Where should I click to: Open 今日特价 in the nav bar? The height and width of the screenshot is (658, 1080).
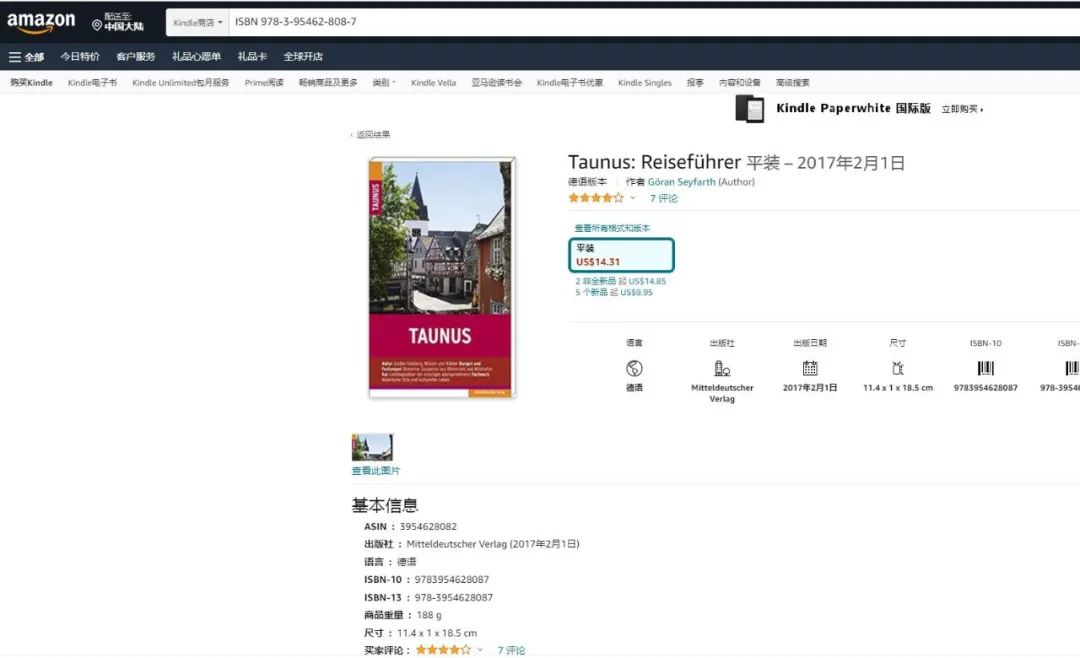click(80, 56)
